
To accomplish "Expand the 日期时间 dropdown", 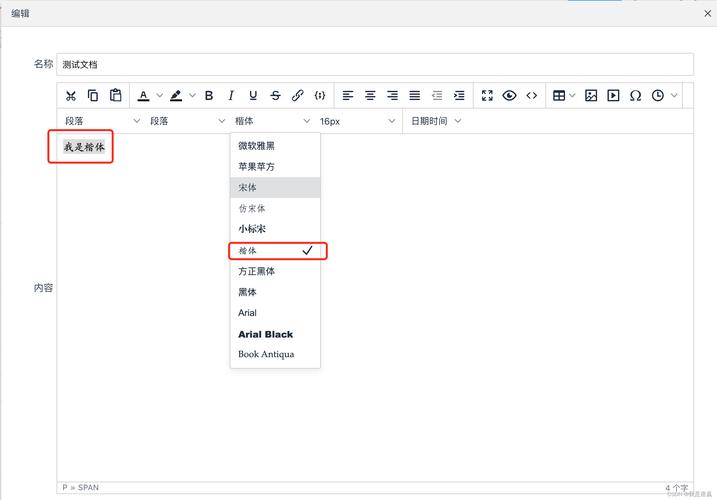I will click(x=436, y=121).
